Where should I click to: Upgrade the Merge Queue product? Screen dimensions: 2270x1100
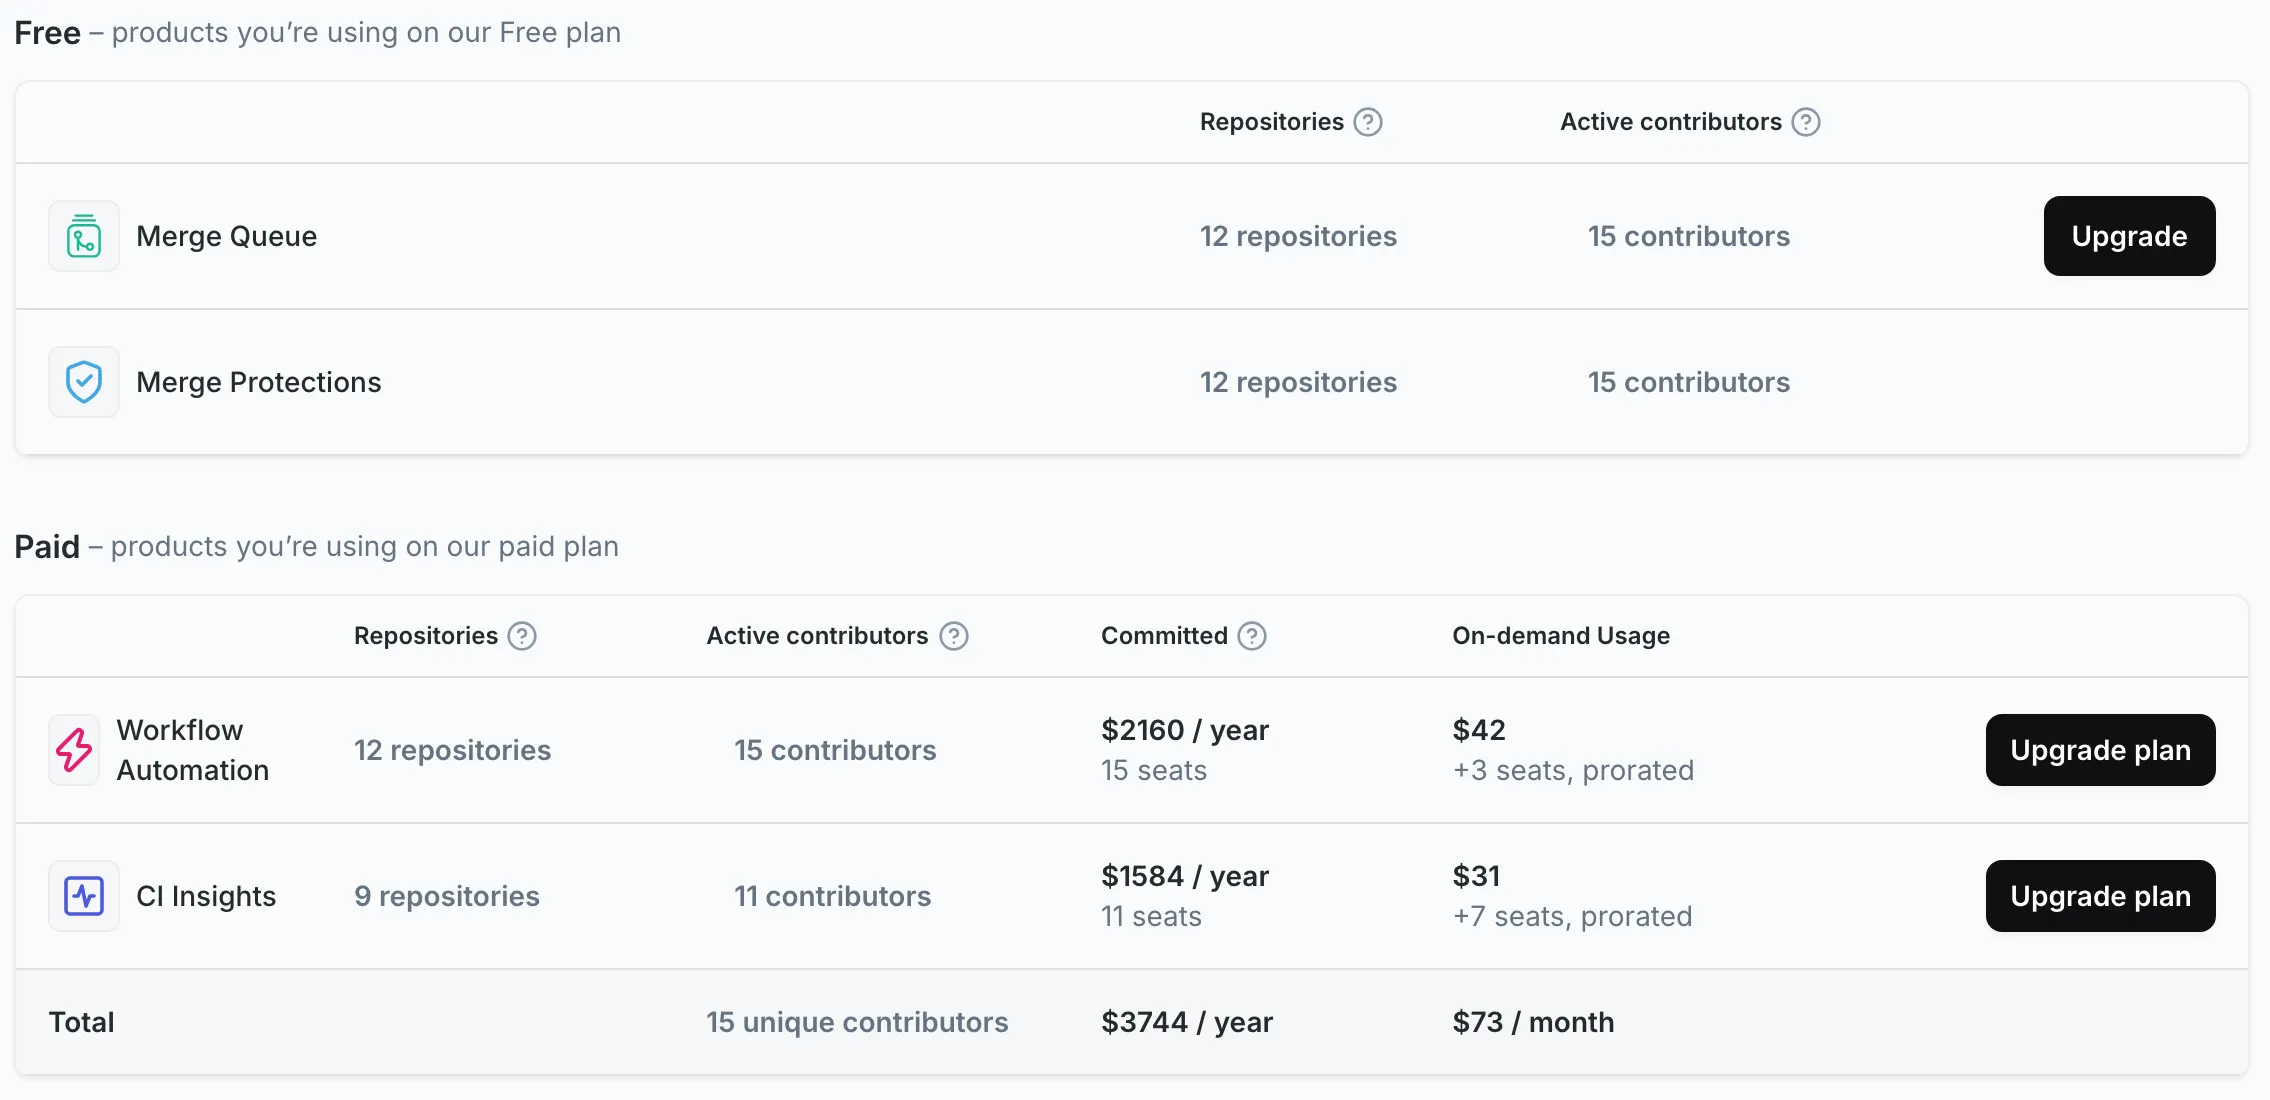pos(2129,236)
